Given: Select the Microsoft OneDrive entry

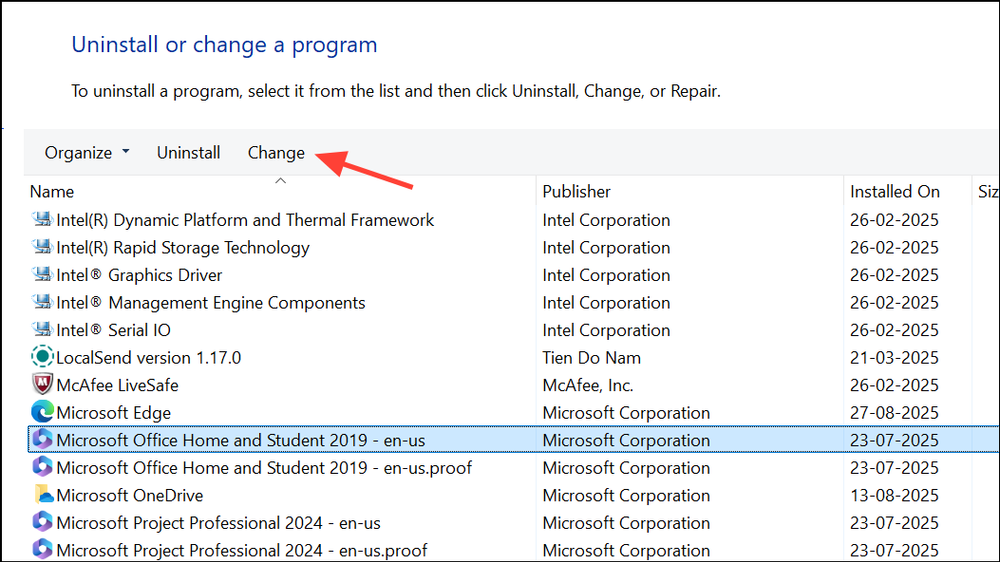Looking at the screenshot, I should point(129,495).
